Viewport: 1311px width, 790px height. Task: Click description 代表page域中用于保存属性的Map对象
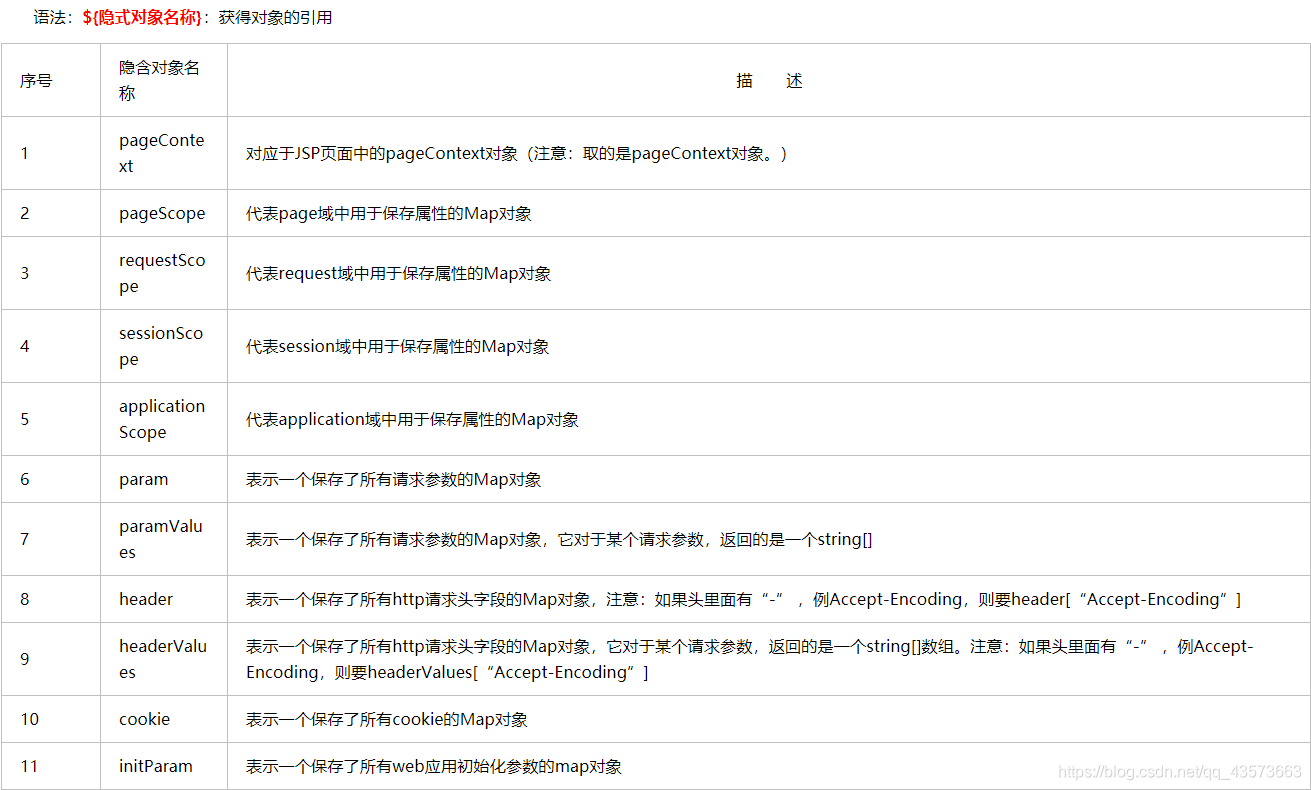click(389, 213)
